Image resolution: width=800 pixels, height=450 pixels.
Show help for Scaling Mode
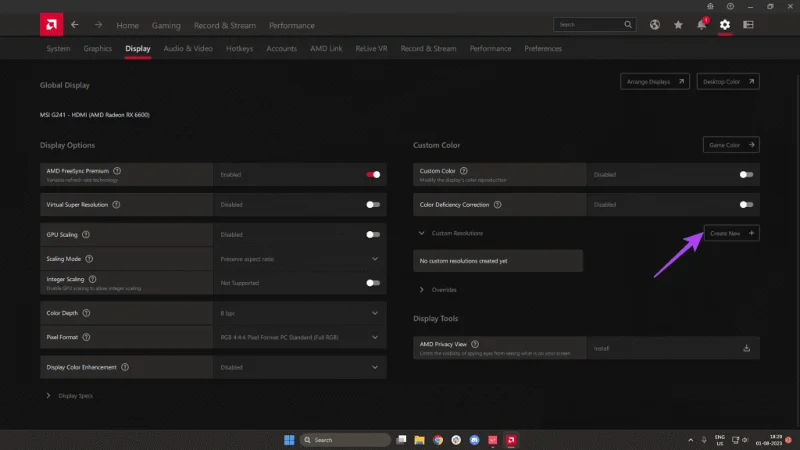89,259
